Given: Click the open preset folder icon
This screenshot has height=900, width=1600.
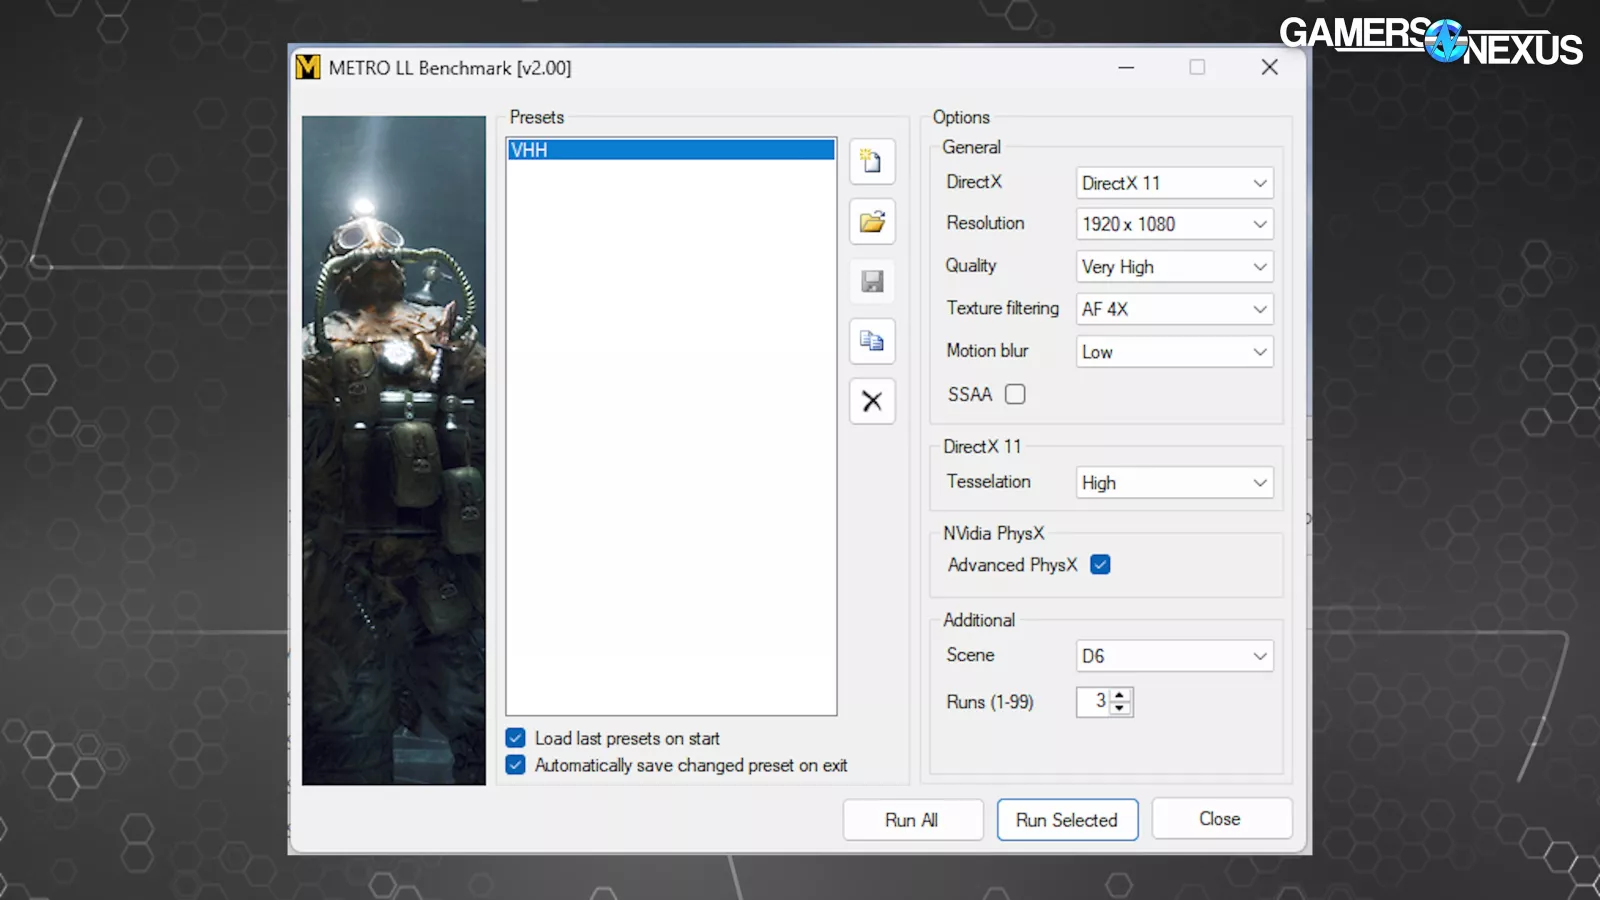Looking at the screenshot, I should (872, 222).
